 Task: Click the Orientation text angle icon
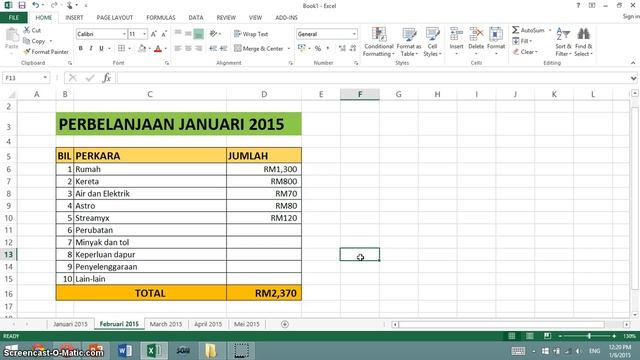[x=213, y=34]
